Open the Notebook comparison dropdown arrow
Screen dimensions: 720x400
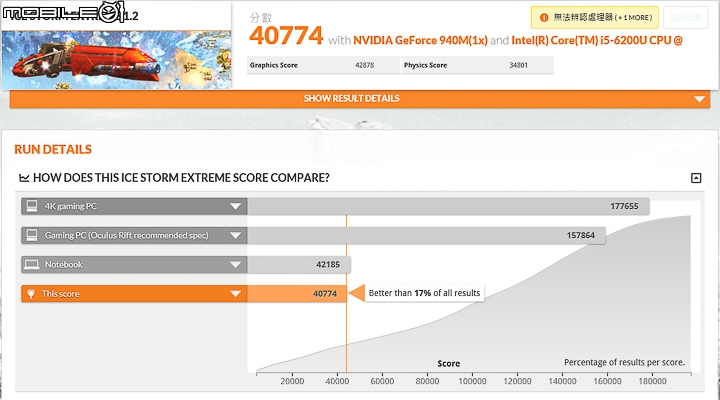tap(235, 265)
